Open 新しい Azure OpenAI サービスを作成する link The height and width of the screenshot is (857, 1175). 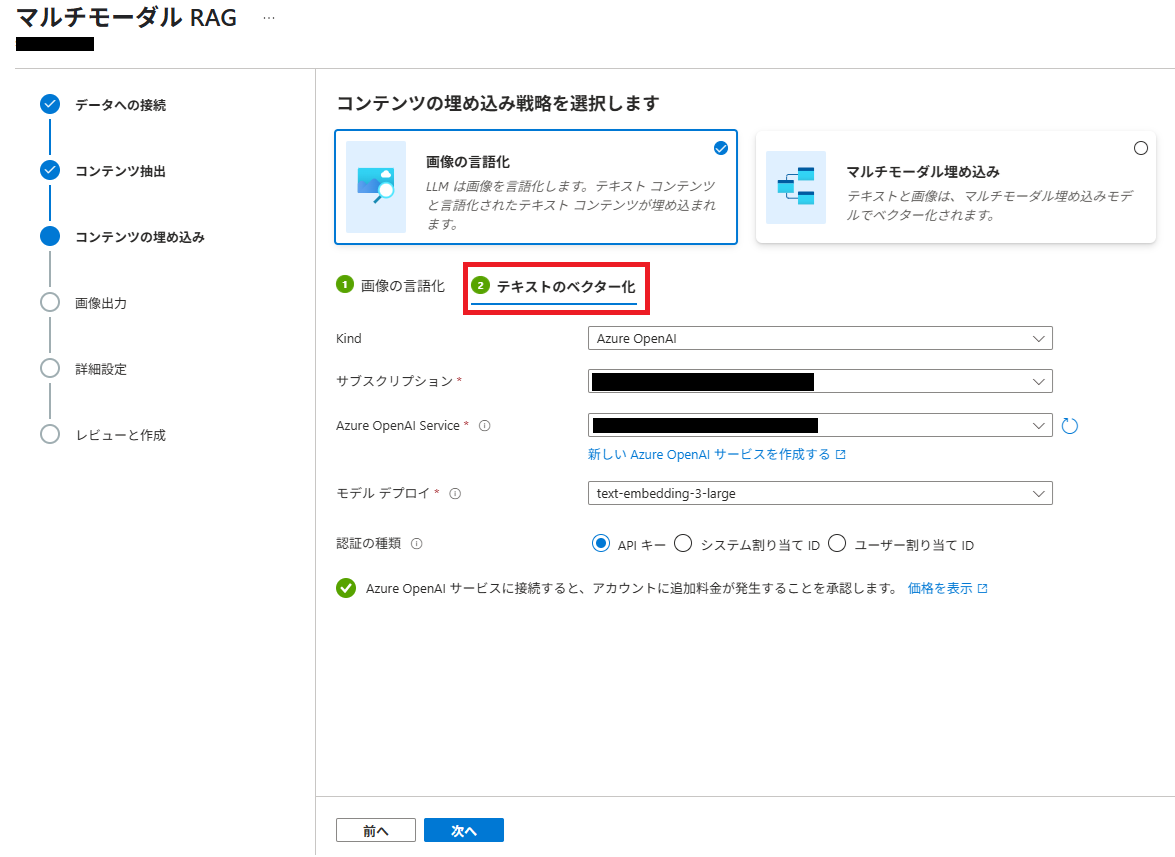click(x=709, y=455)
